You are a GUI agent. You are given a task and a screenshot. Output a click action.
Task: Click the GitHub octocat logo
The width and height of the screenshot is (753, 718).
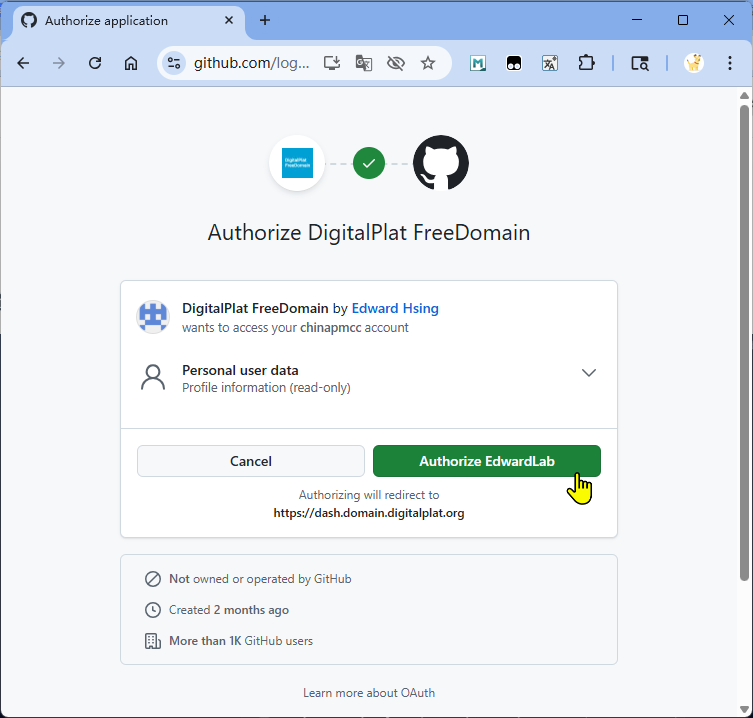(441, 162)
